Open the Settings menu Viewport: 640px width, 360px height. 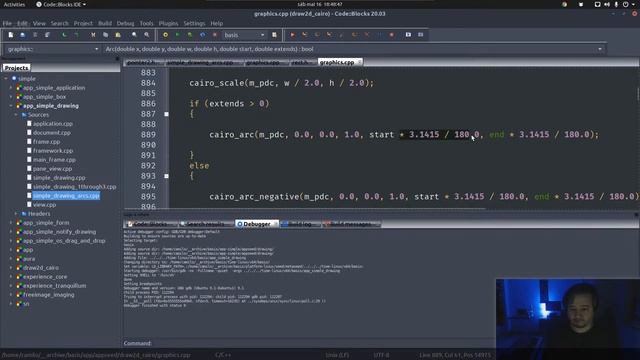(x=194, y=23)
